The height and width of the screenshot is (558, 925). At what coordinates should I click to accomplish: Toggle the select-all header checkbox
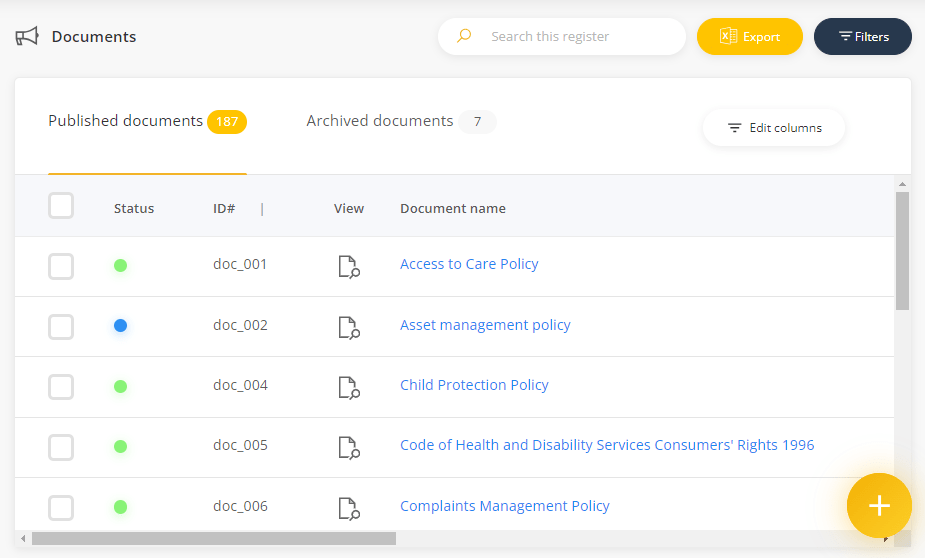coord(61,206)
